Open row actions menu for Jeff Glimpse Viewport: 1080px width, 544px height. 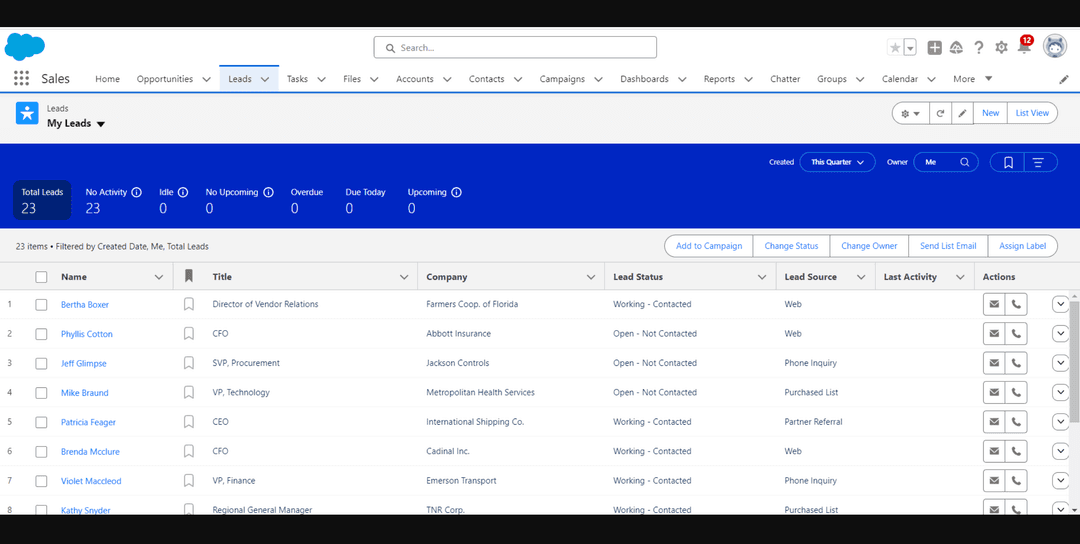coord(1060,363)
